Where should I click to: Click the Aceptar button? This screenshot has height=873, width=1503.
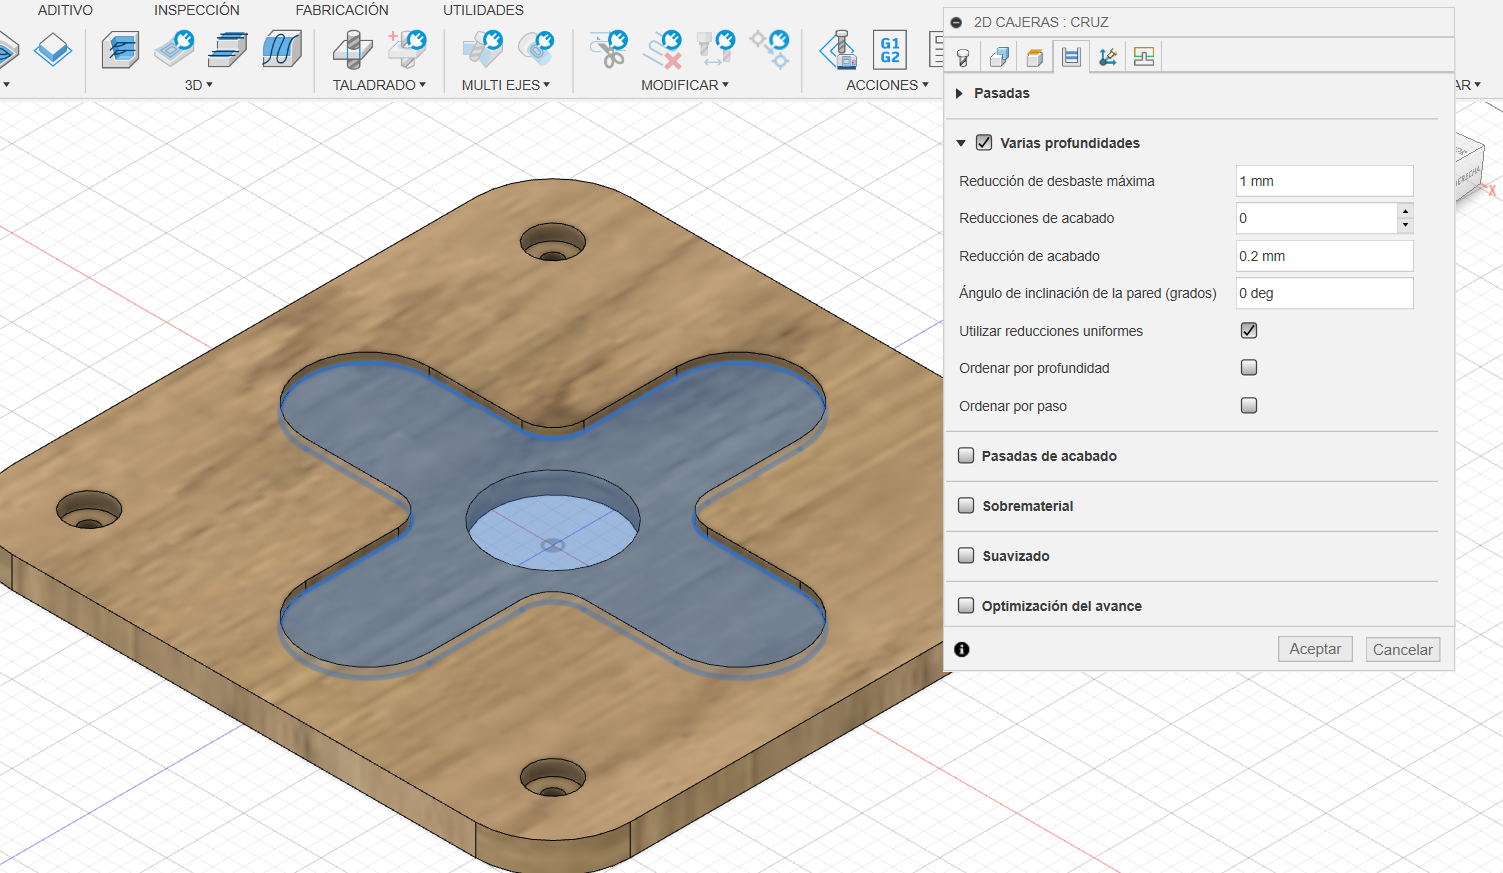[x=1315, y=649]
